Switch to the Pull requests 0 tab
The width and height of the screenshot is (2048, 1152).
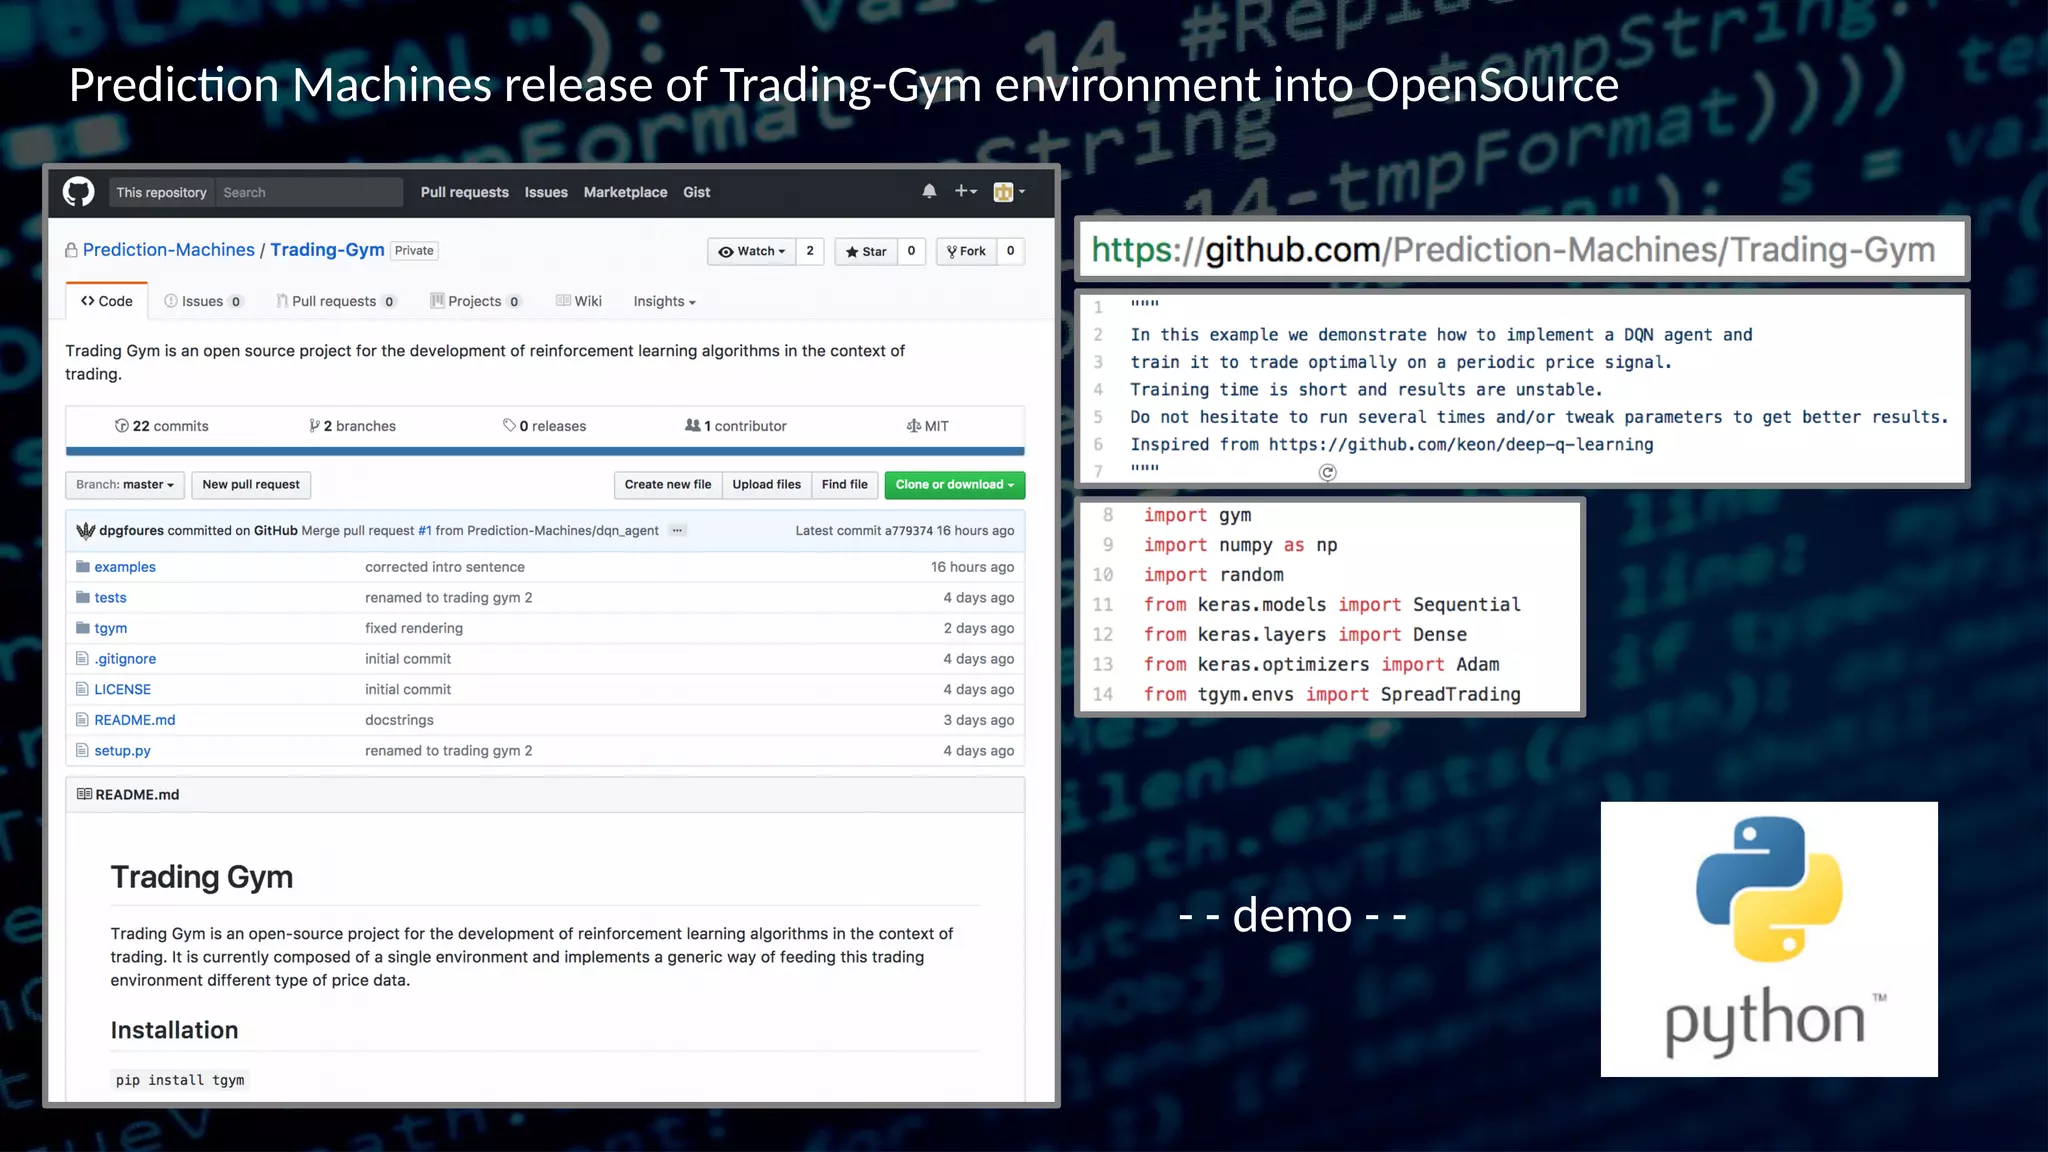pos(336,301)
